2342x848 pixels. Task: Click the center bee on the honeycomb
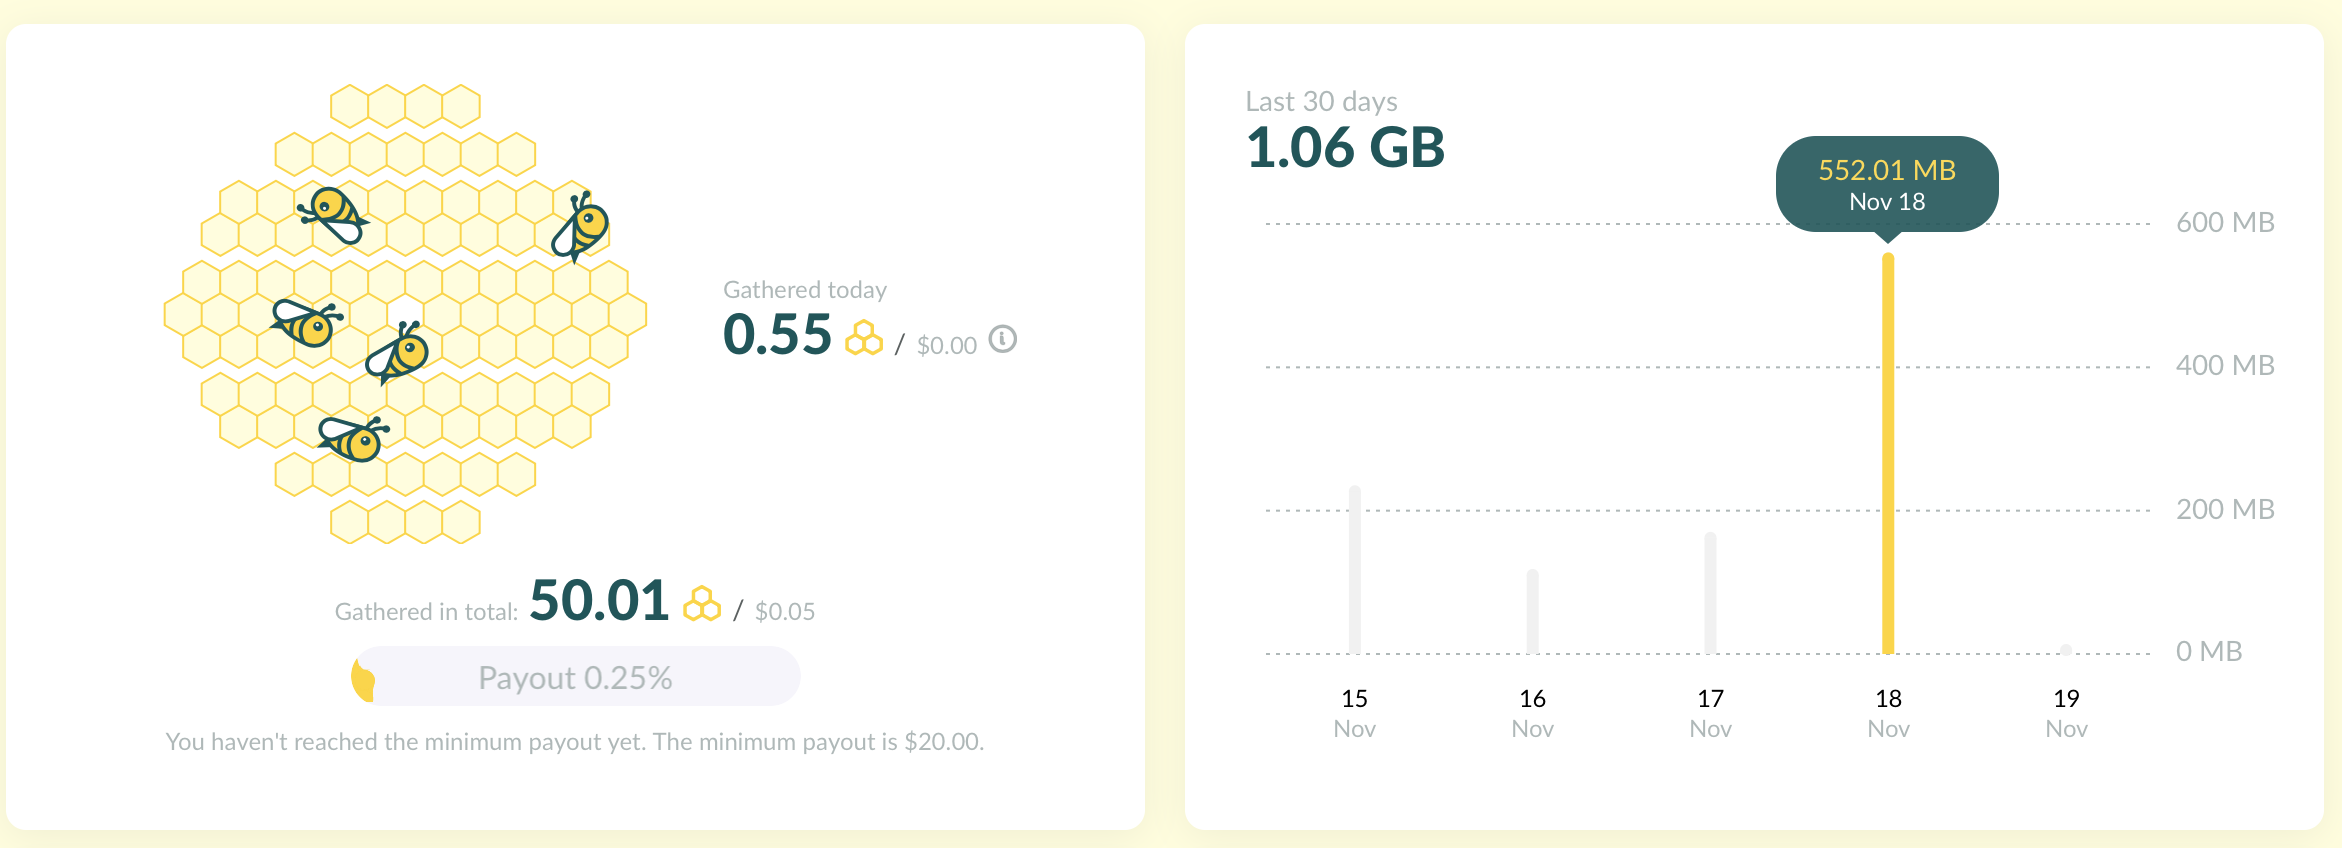[399, 352]
